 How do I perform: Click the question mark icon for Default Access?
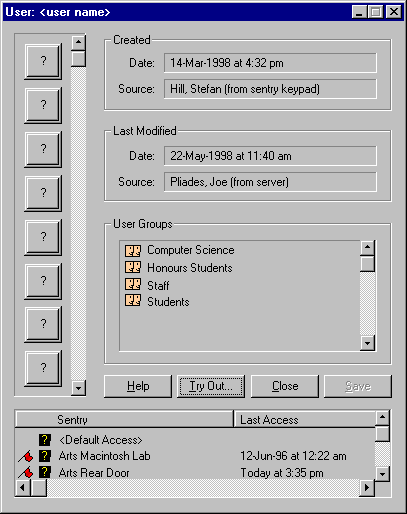(x=45, y=440)
